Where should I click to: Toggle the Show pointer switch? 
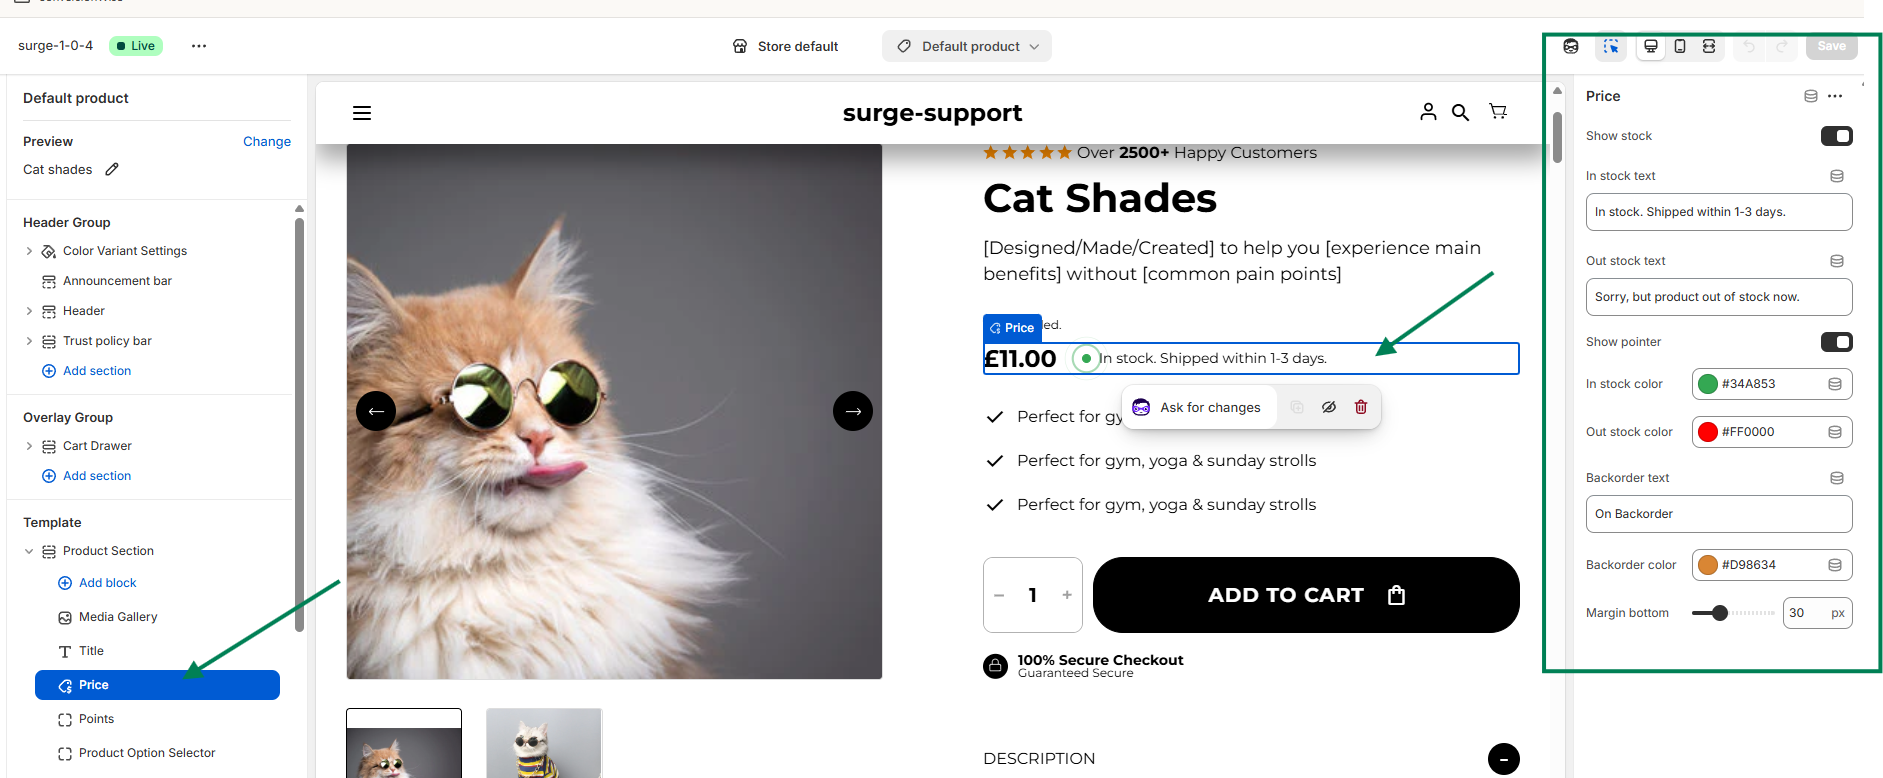click(x=1836, y=342)
